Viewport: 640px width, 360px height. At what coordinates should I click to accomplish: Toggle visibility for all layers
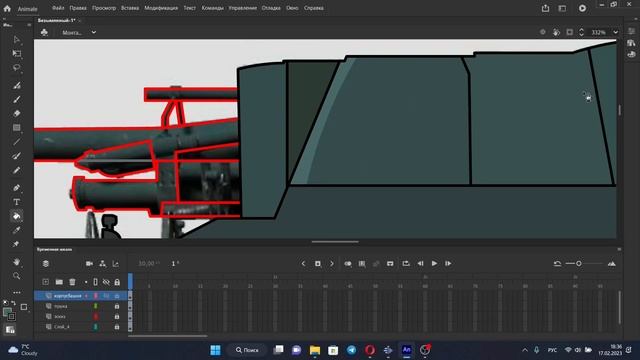(106, 282)
